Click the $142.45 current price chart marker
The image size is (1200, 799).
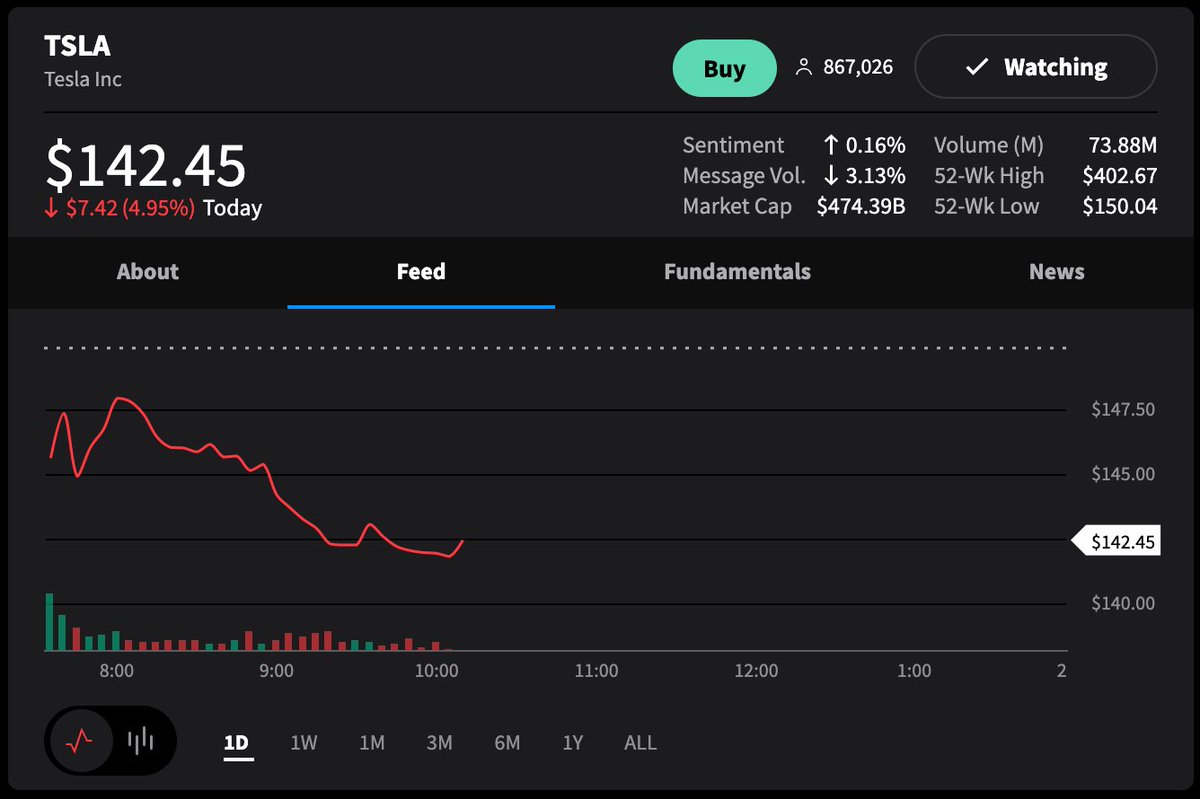(x=1118, y=542)
